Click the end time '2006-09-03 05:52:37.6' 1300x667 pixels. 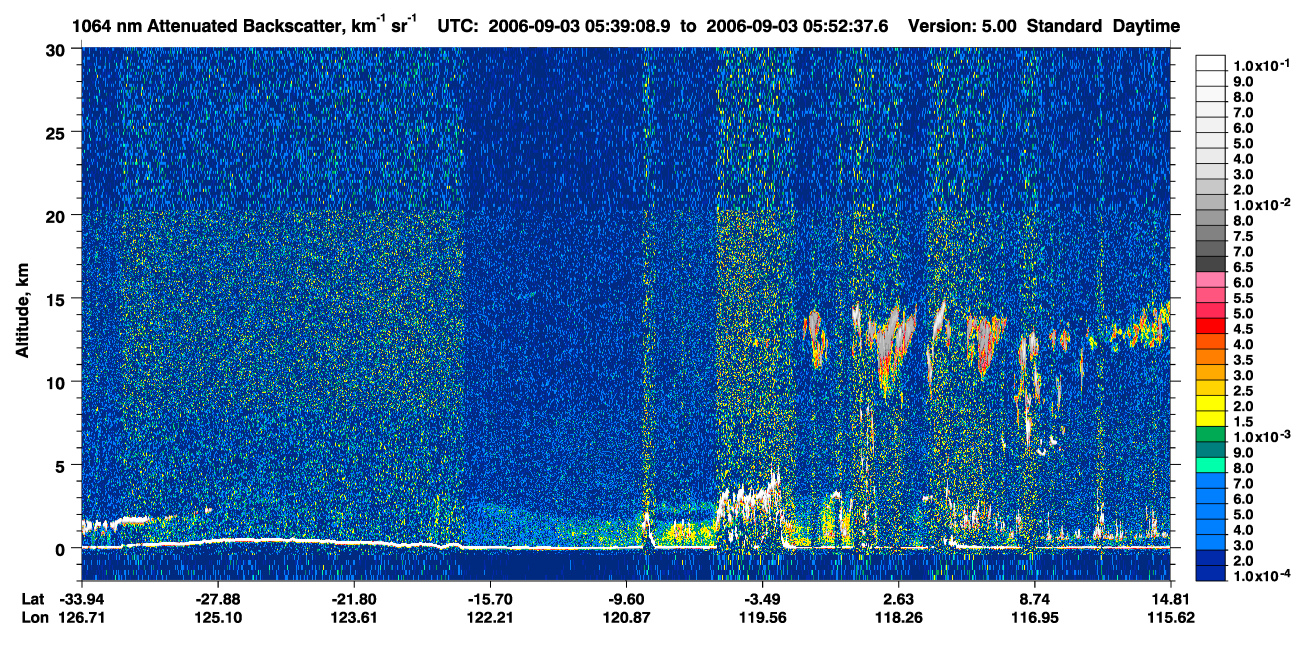[797, 25]
